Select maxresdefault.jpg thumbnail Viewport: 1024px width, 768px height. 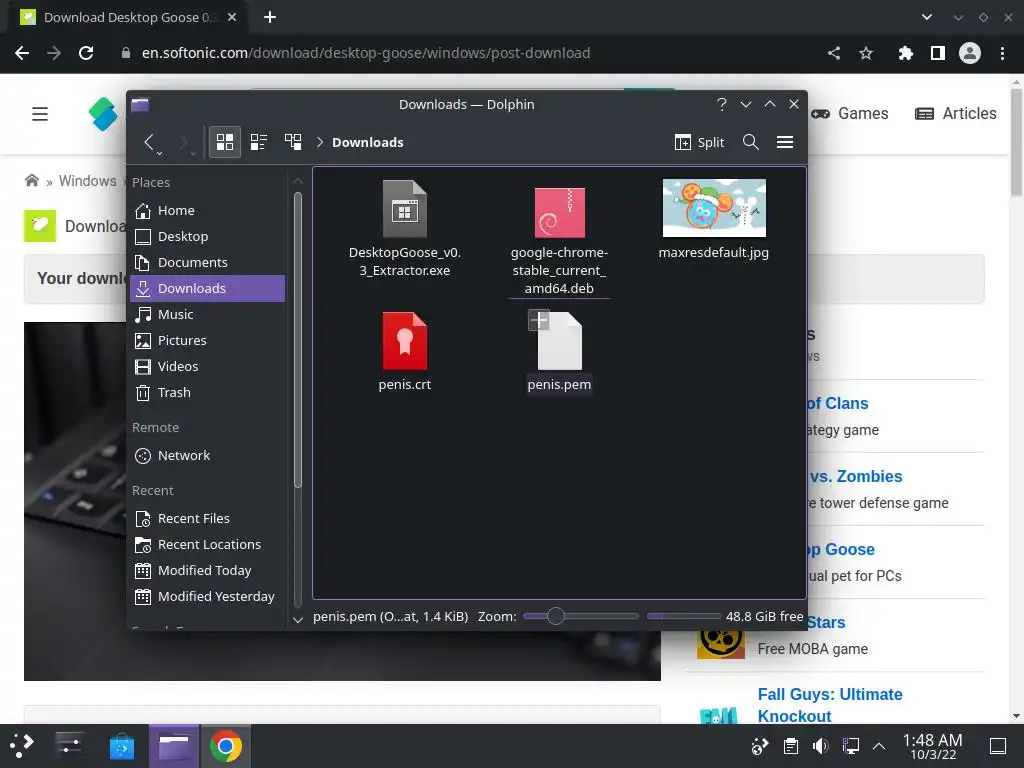click(714, 208)
